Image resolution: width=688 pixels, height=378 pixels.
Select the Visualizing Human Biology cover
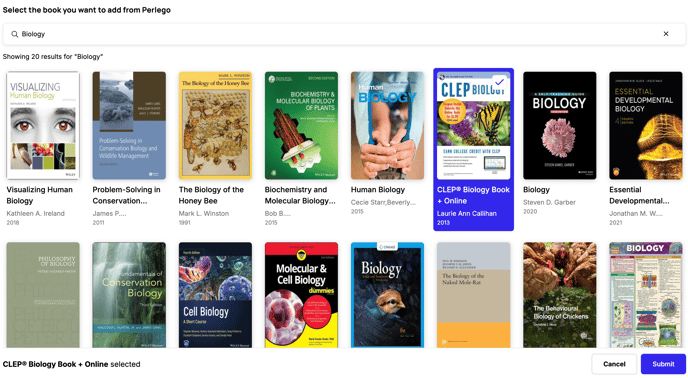[43, 126]
